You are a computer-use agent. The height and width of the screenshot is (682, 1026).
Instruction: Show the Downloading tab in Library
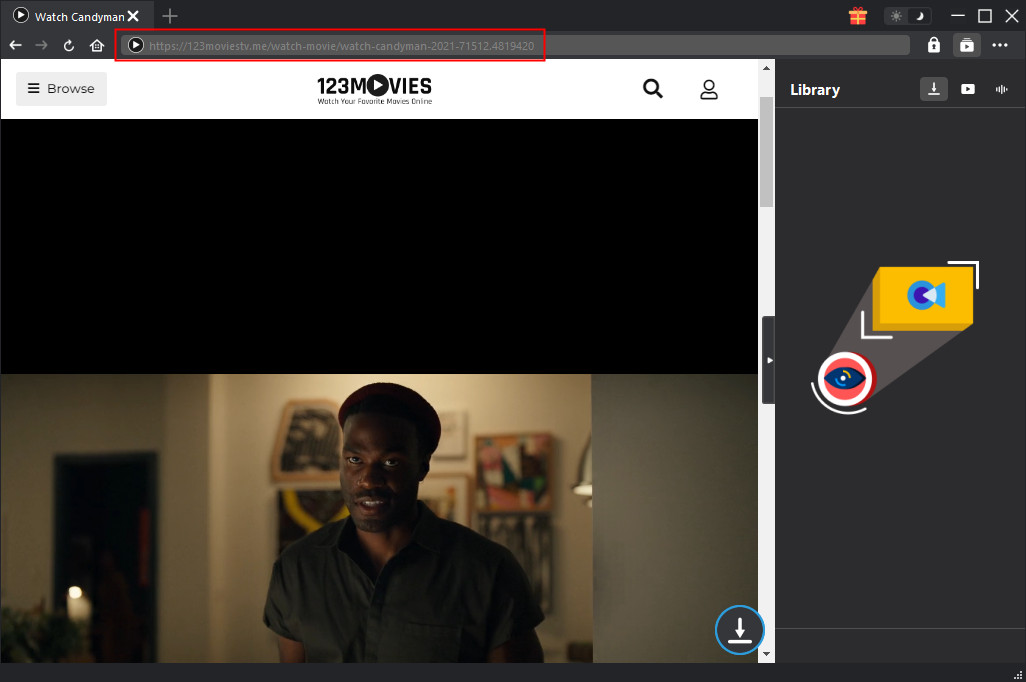click(933, 89)
